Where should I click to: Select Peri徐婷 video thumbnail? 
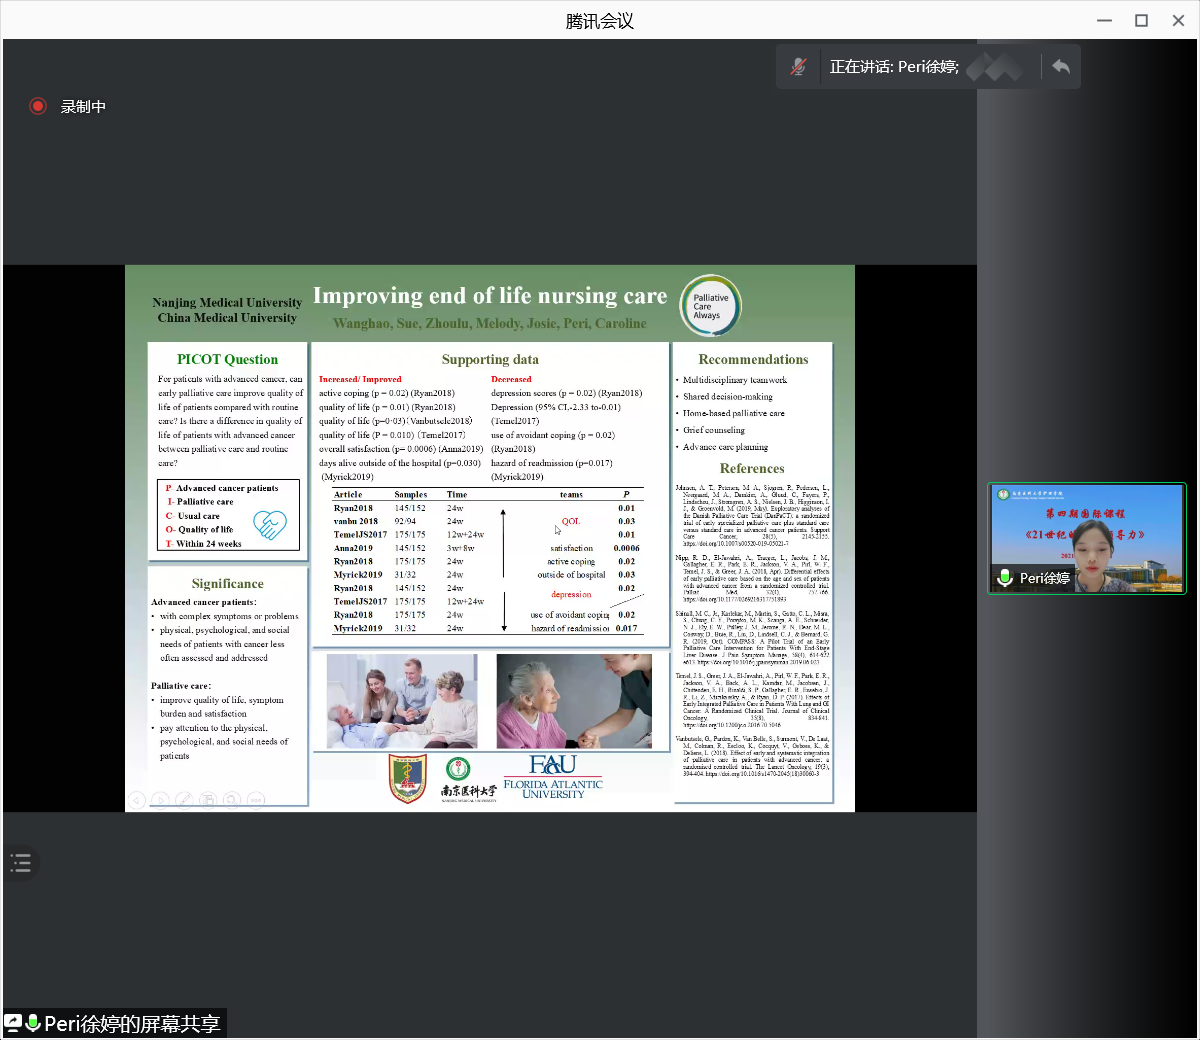pos(1087,538)
